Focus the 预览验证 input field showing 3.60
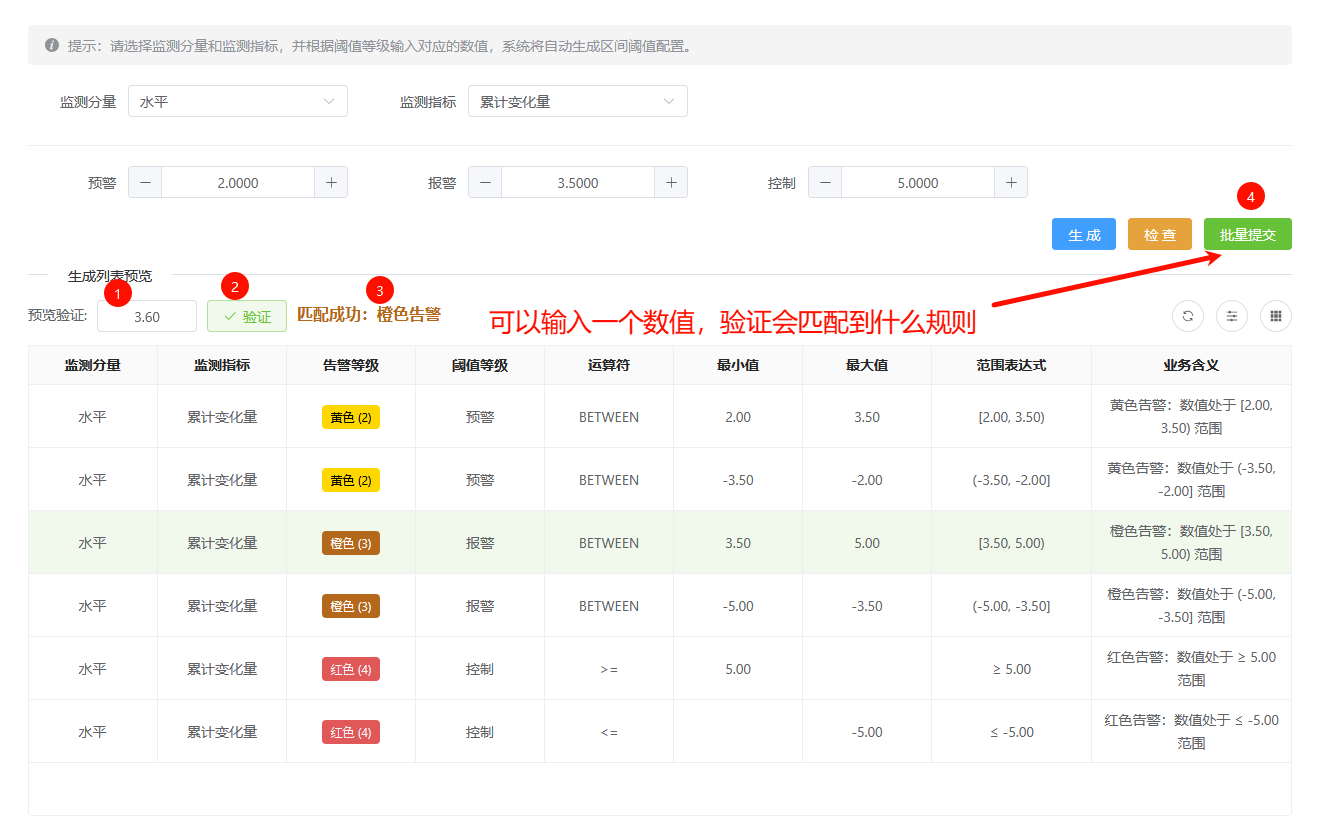The height and width of the screenshot is (835, 1325). 147,317
